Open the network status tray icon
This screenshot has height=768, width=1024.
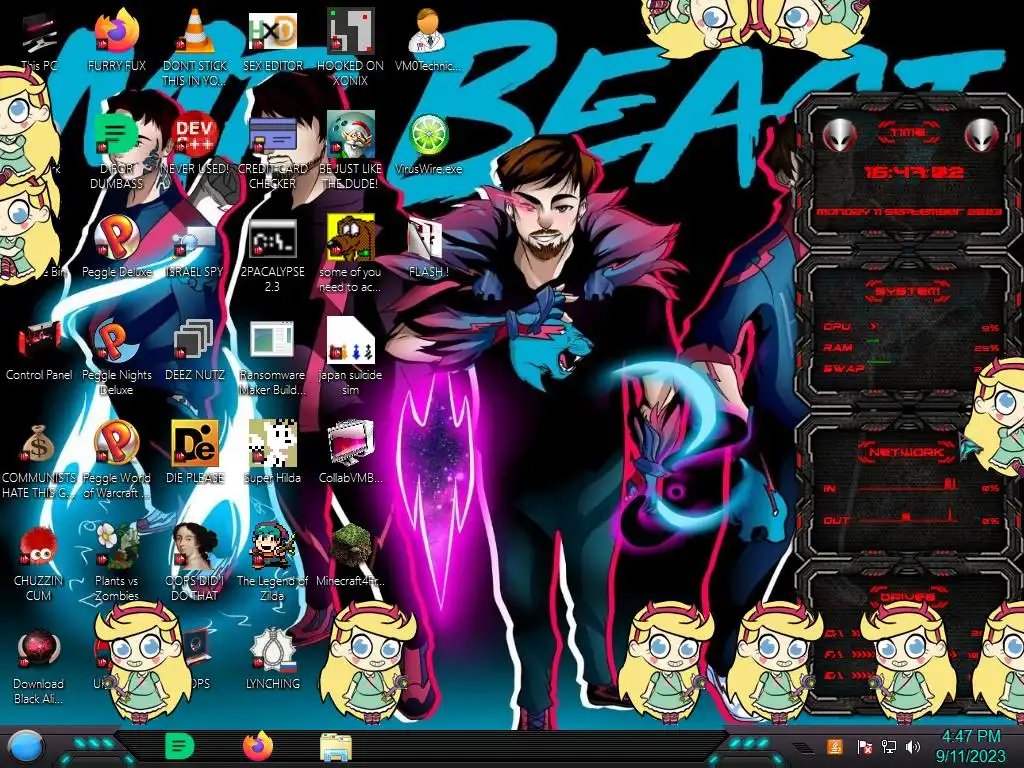(889, 746)
